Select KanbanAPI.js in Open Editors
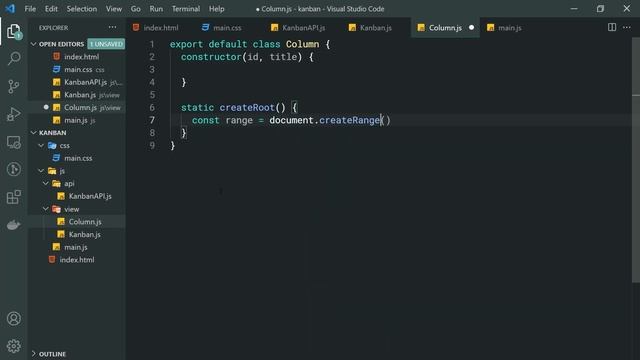Screen dimensions: 640x360 click(x=77, y=82)
